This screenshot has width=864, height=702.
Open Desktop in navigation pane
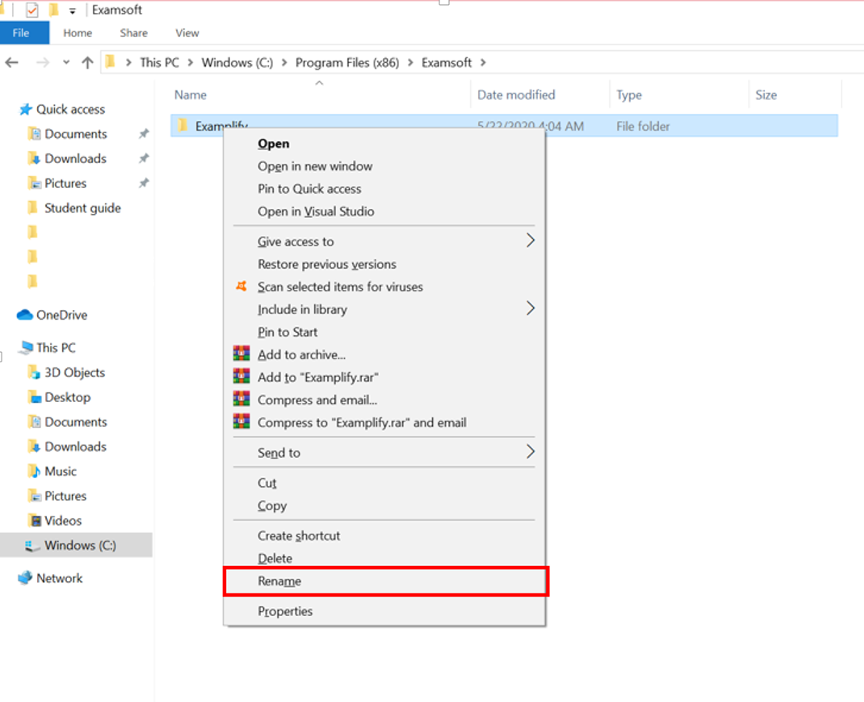pos(67,397)
